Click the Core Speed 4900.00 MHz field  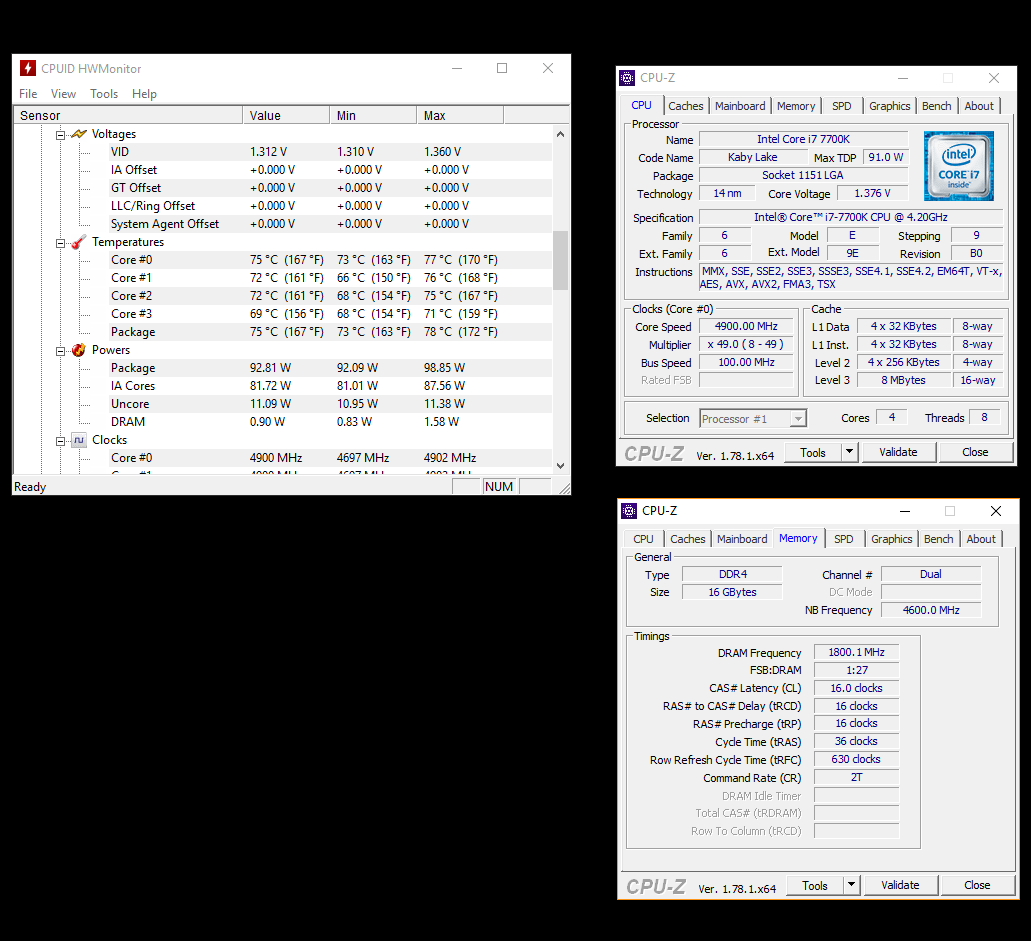coord(746,326)
